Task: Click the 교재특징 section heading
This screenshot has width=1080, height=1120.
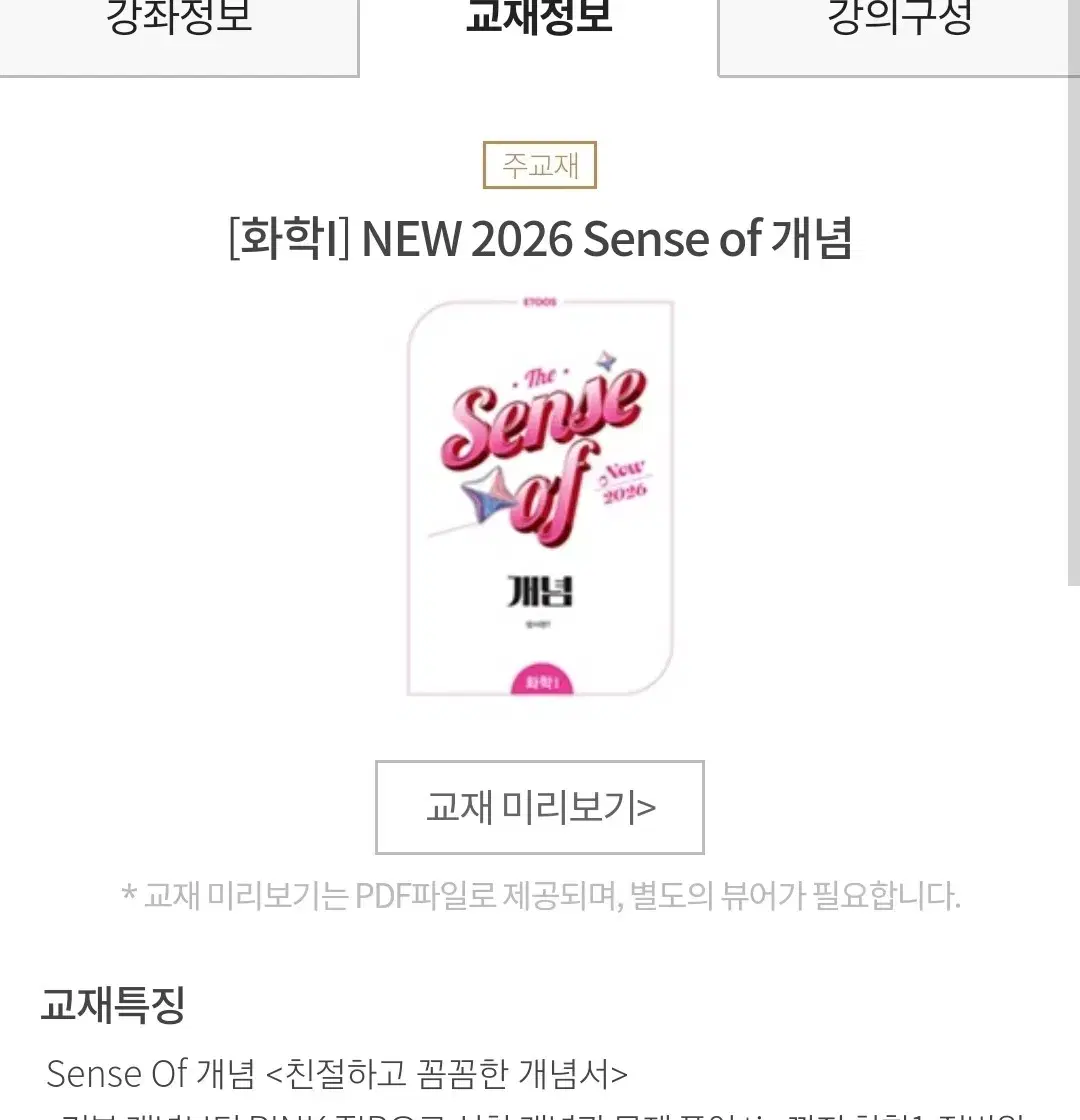Action: [113, 1004]
